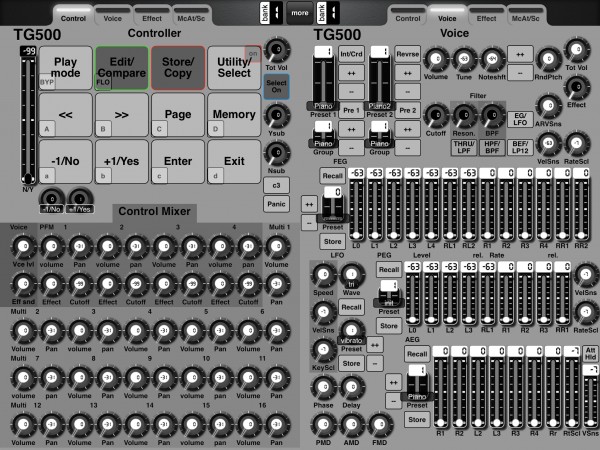
Task: Adjust the Tune knob
Action: [464, 59]
